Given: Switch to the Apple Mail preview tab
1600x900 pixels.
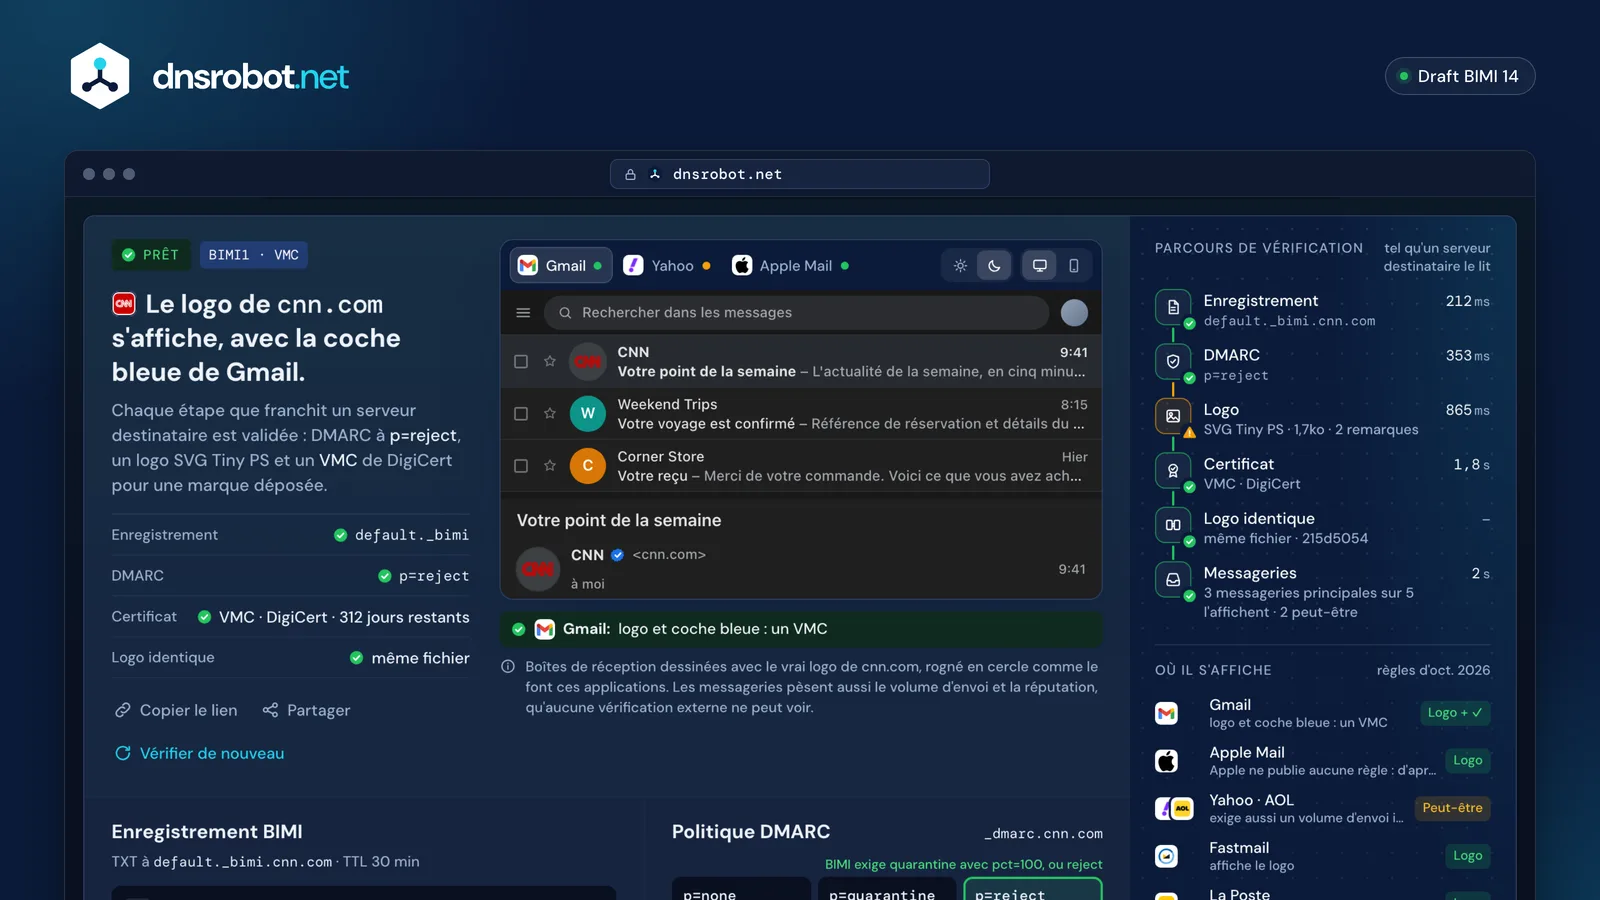Looking at the screenshot, I should point(791,266).
